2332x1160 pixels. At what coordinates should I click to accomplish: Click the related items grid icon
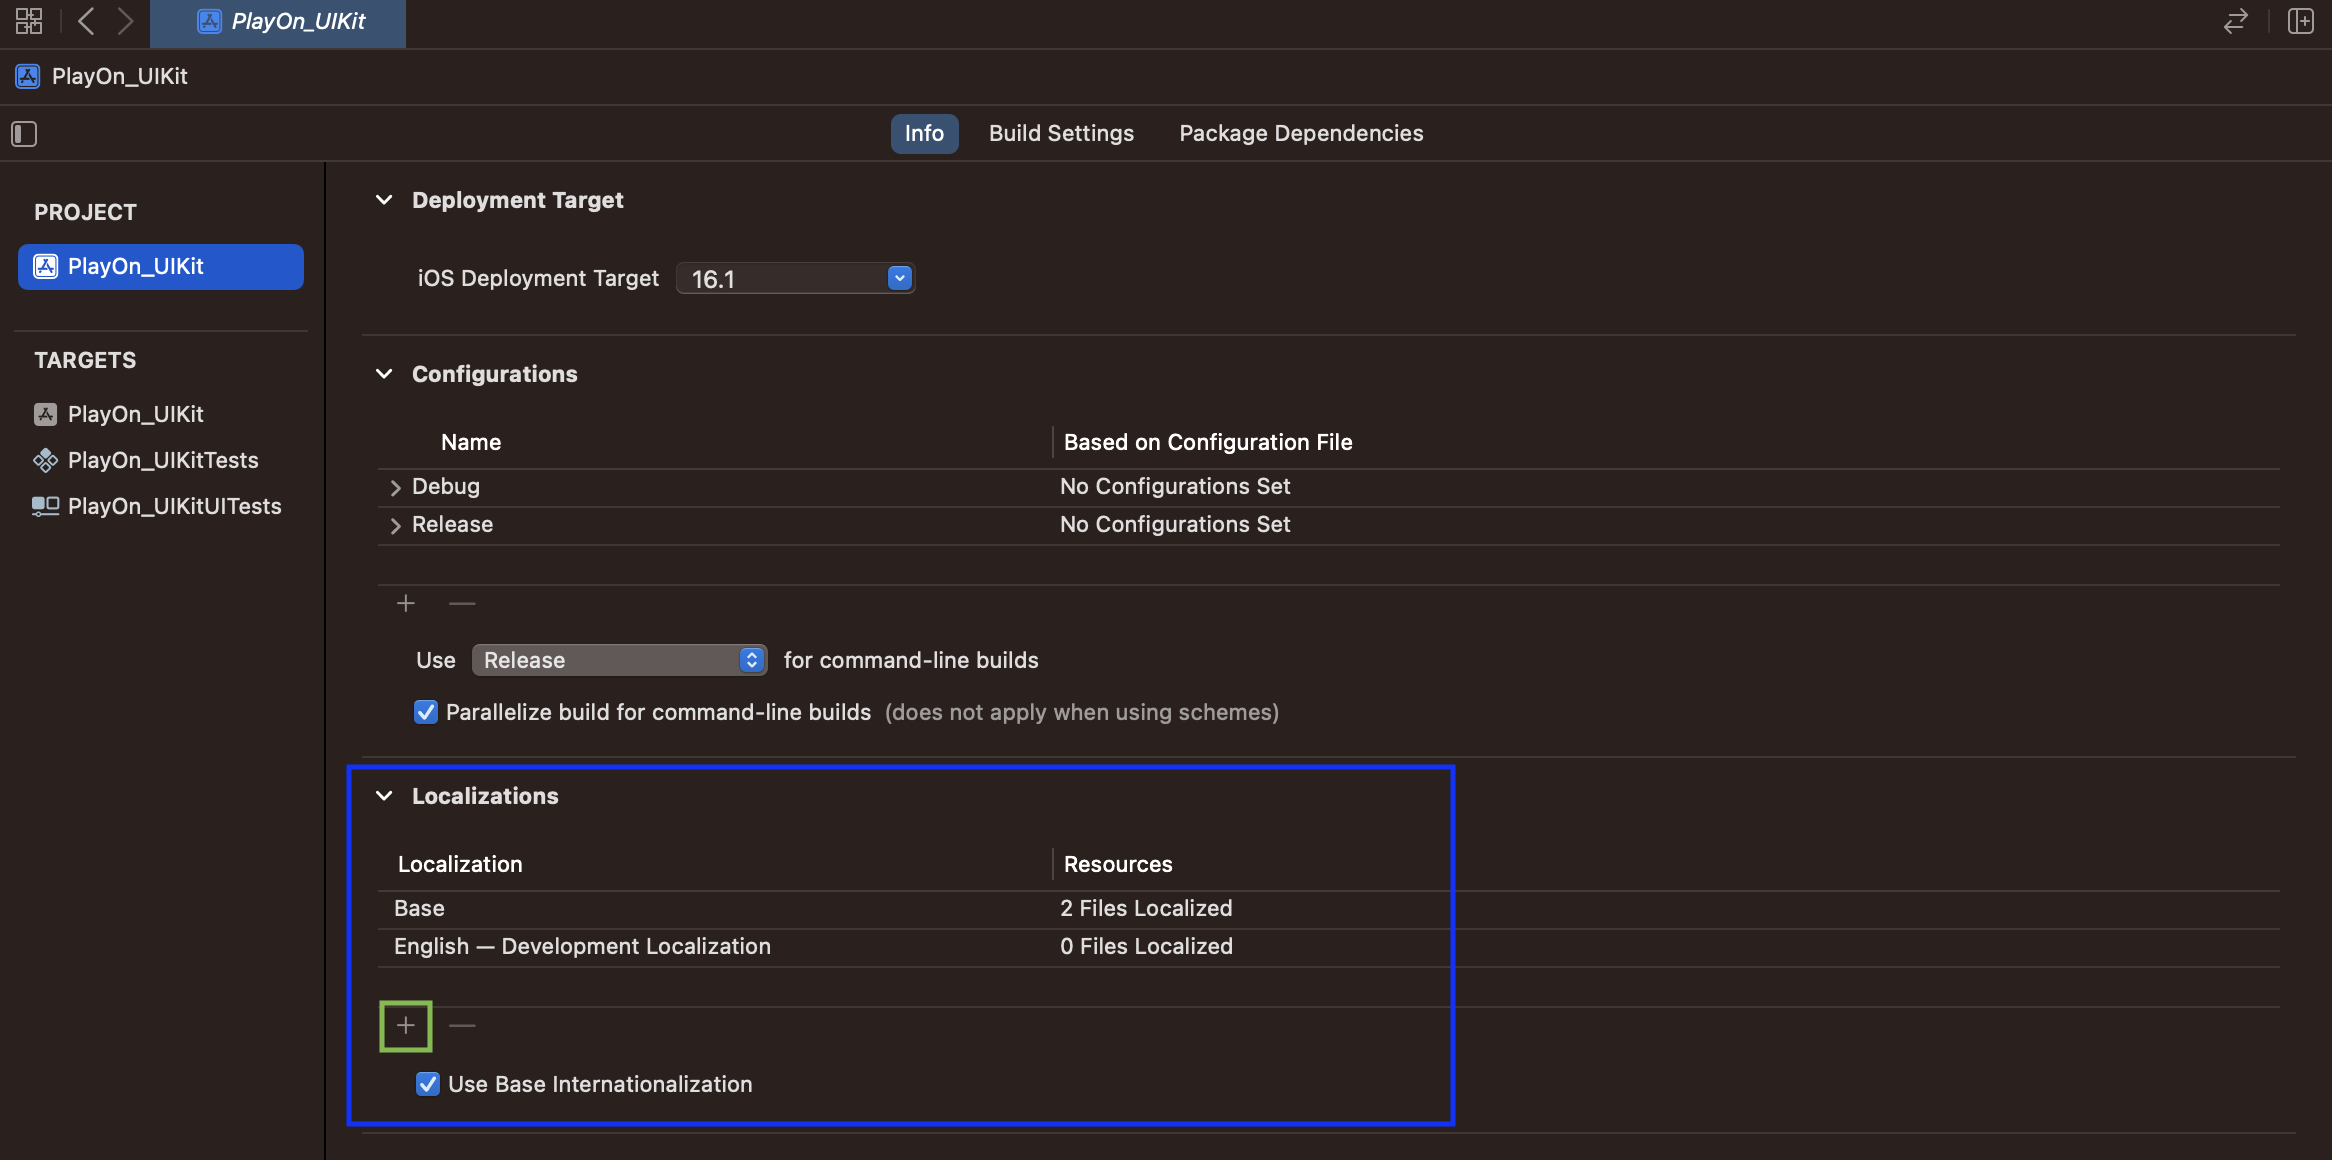(29, 21)
